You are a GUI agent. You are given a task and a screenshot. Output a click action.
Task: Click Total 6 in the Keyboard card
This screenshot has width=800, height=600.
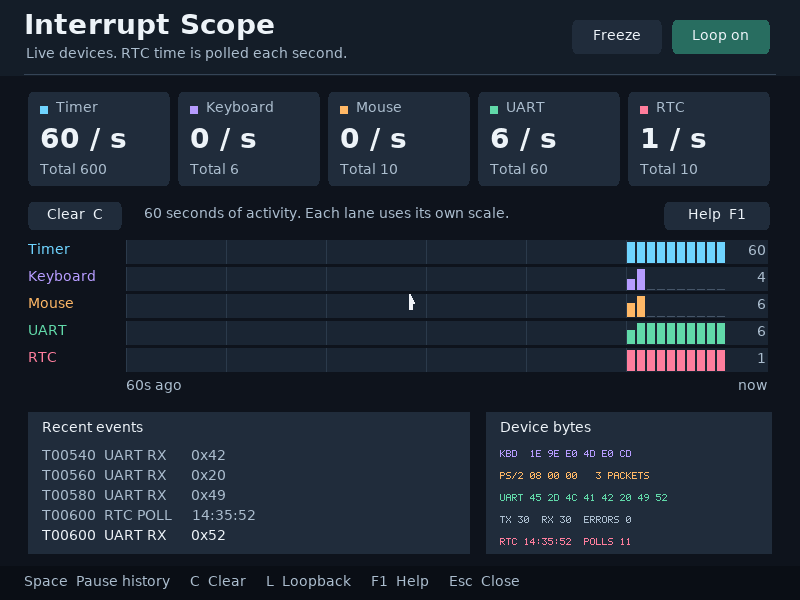(214, 169)
